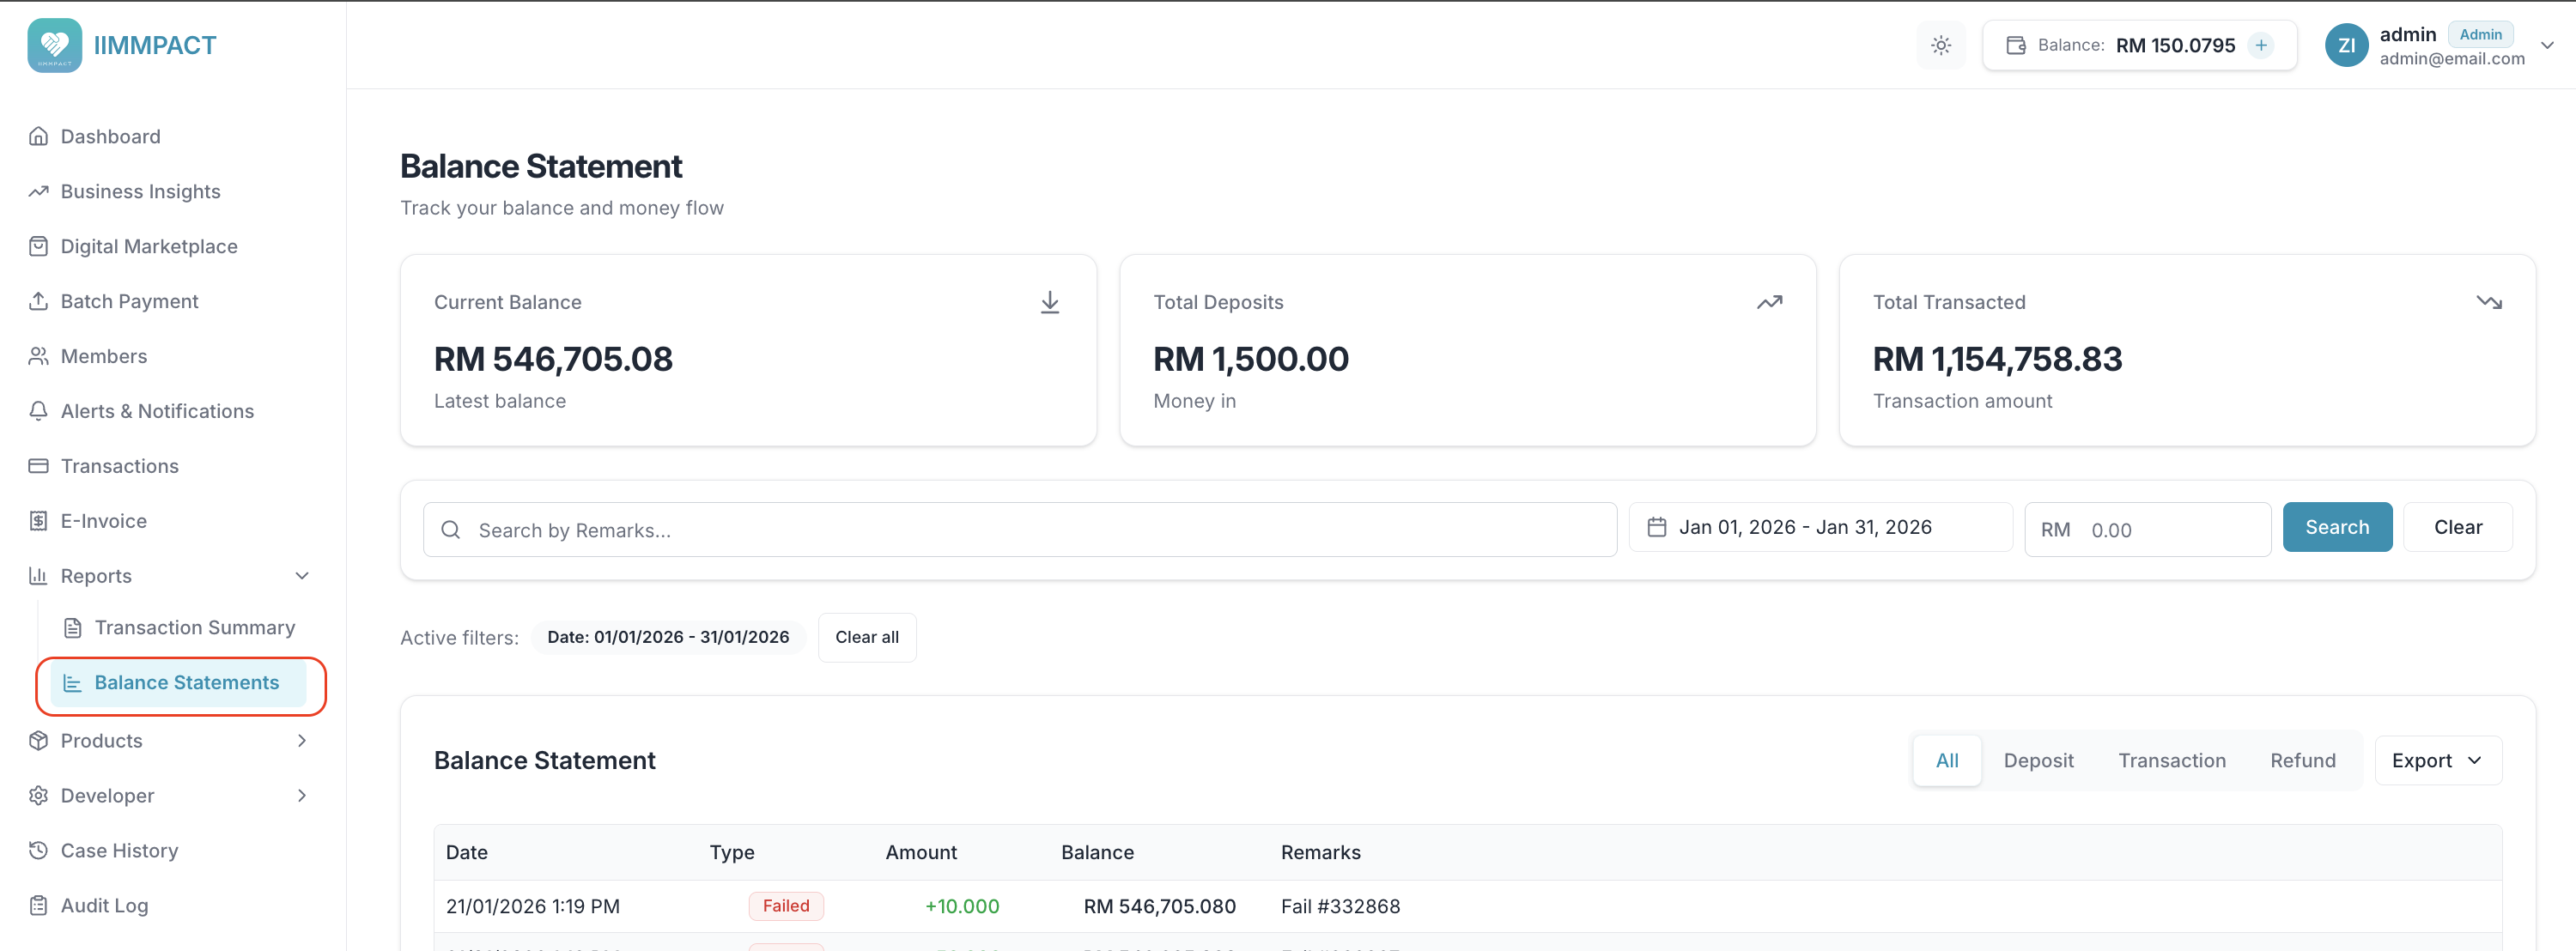Open the Export dropdown menu
This screenshot has height=951, width=2576.
coord(2437,760)
